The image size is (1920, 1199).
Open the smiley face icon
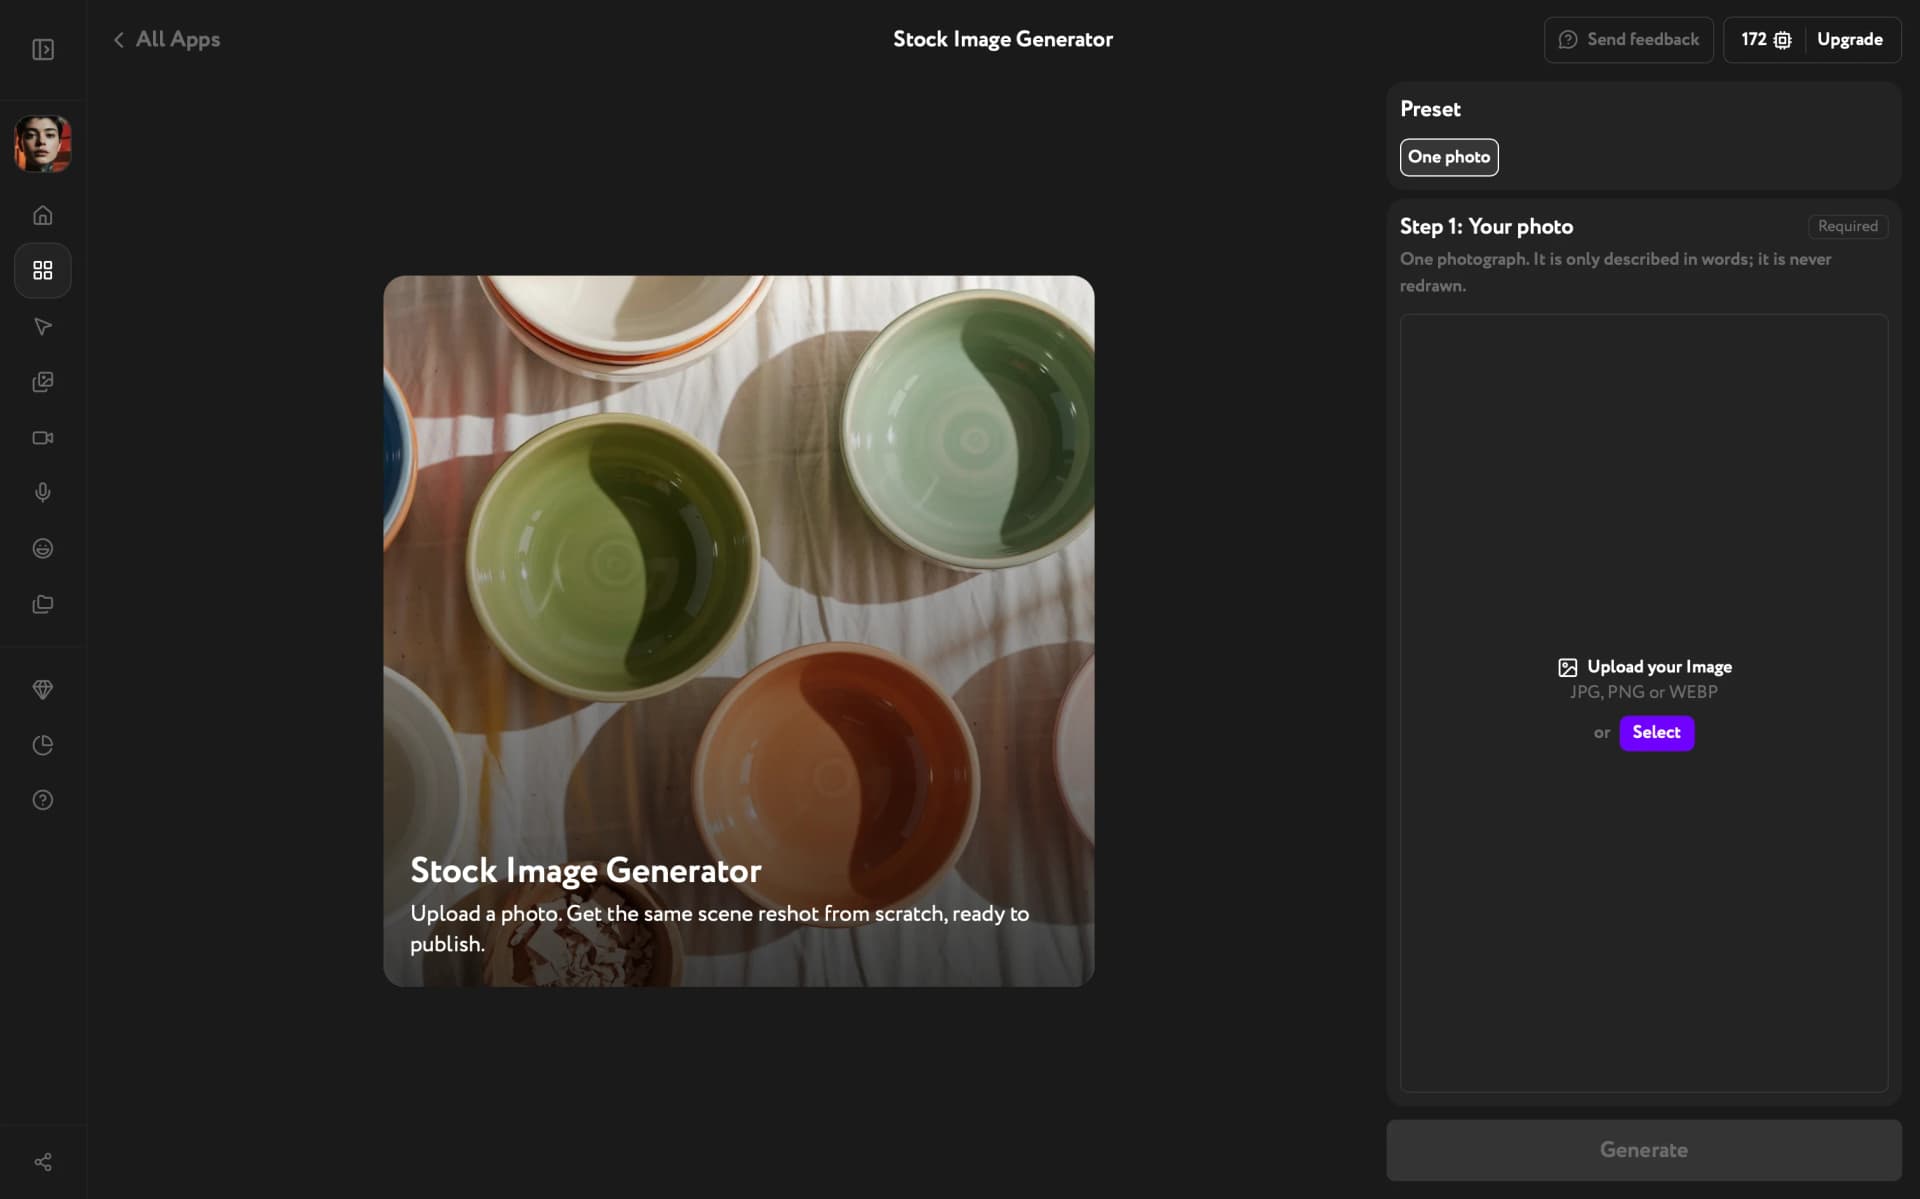click(x=43, y=548)
